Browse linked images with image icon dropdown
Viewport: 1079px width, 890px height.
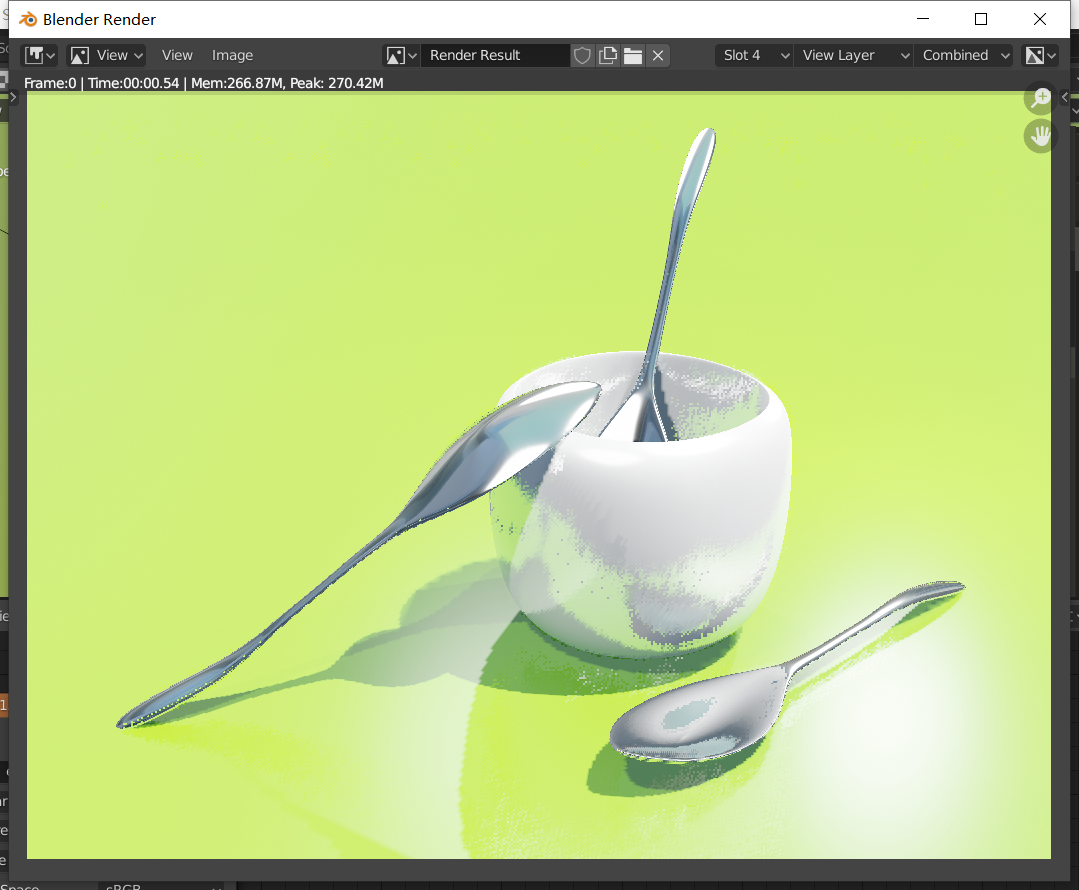[x=401, y=55]
